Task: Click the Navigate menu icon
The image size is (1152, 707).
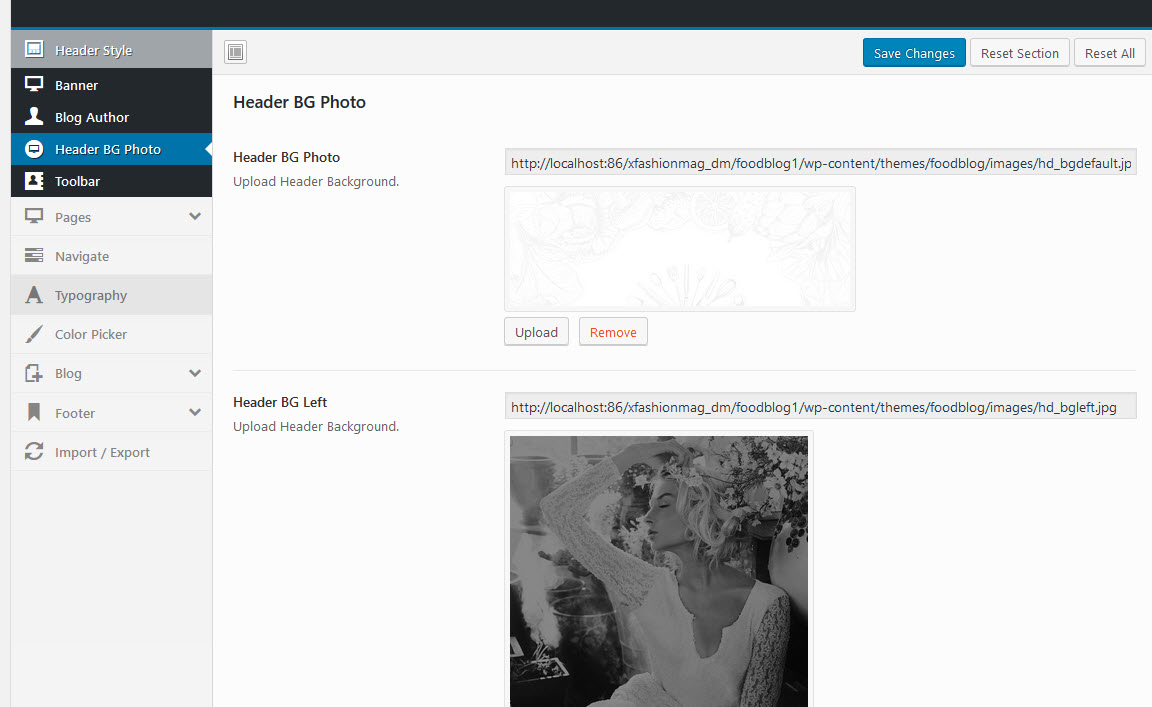Action: tap(34, 255)
